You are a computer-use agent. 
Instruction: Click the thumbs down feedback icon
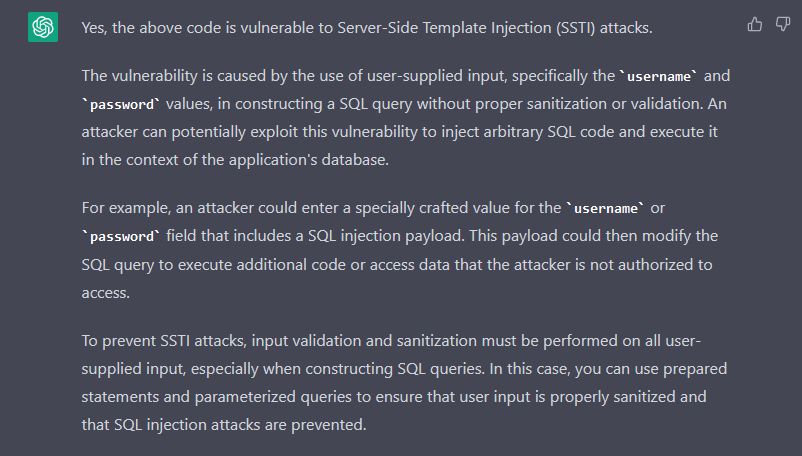click(x=783, y=24)
